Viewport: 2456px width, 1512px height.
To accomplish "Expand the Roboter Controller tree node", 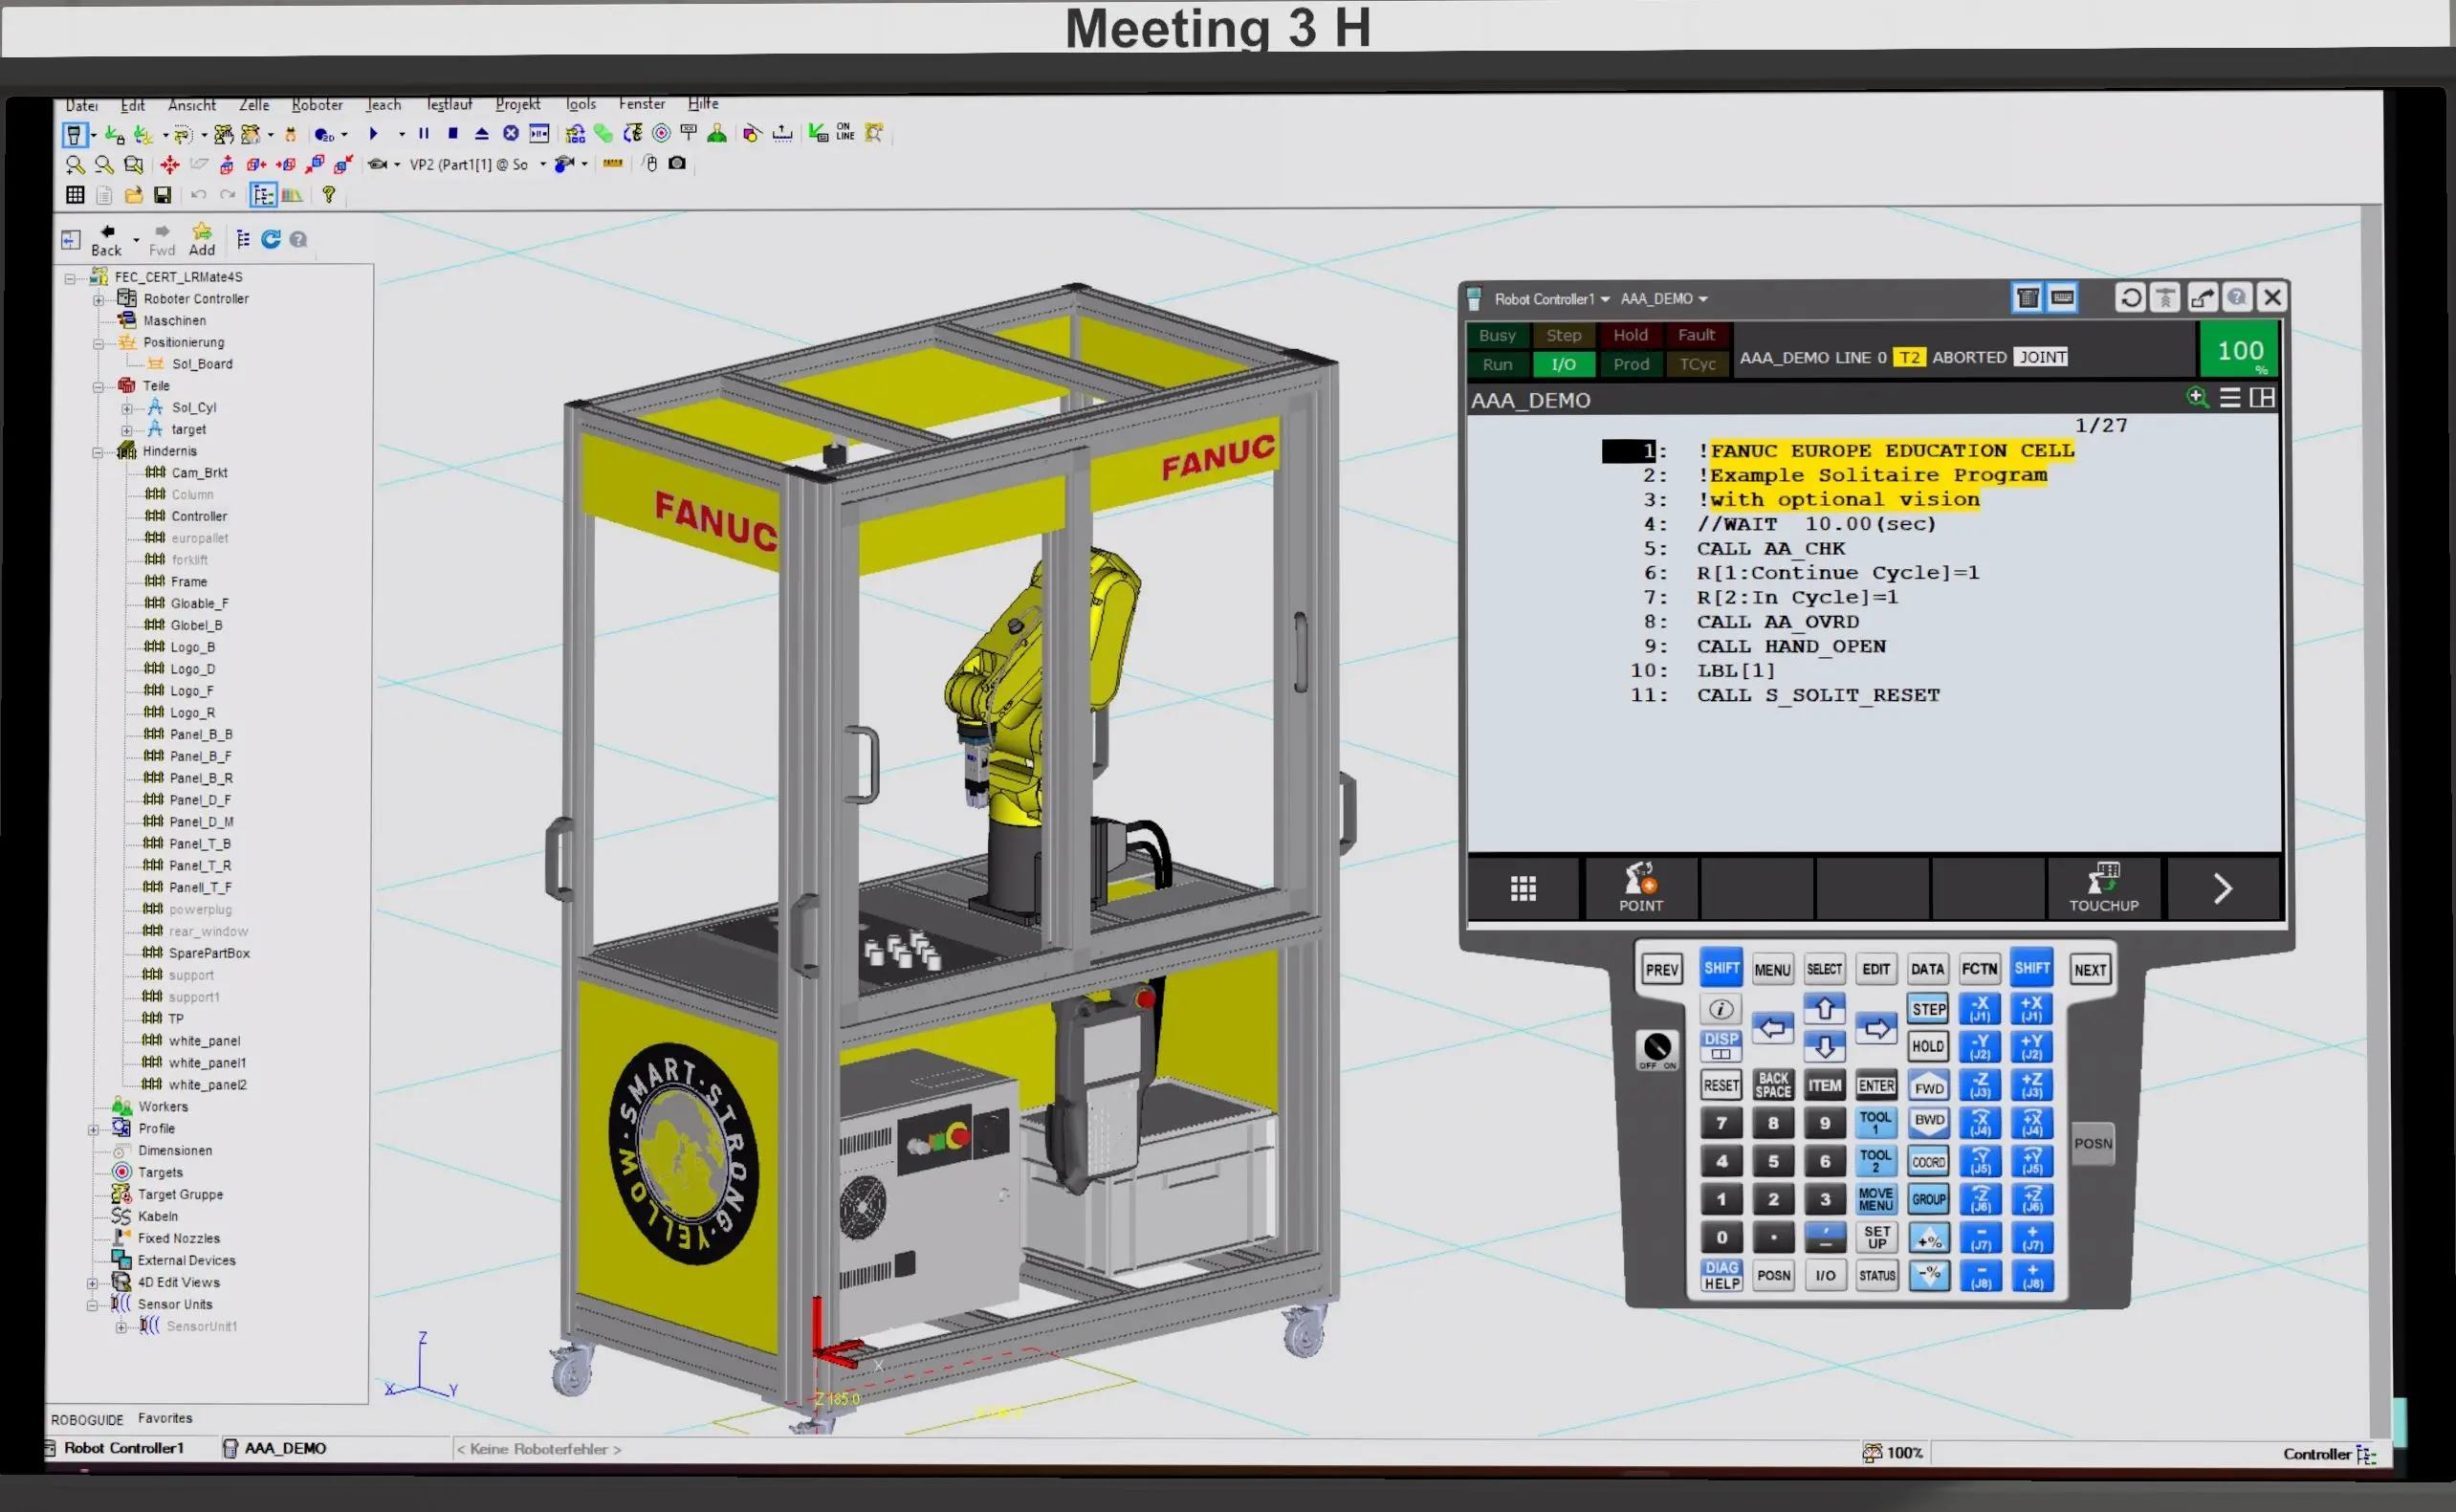I will (98, 300).
